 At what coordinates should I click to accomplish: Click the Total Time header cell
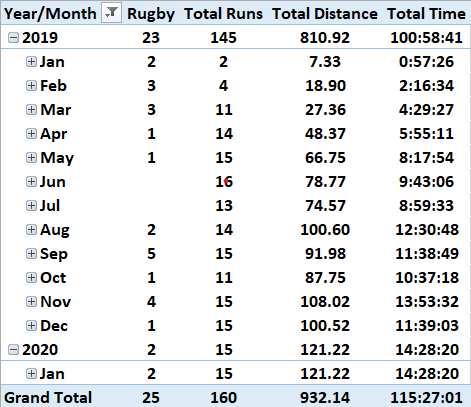(x=426, y=14)
